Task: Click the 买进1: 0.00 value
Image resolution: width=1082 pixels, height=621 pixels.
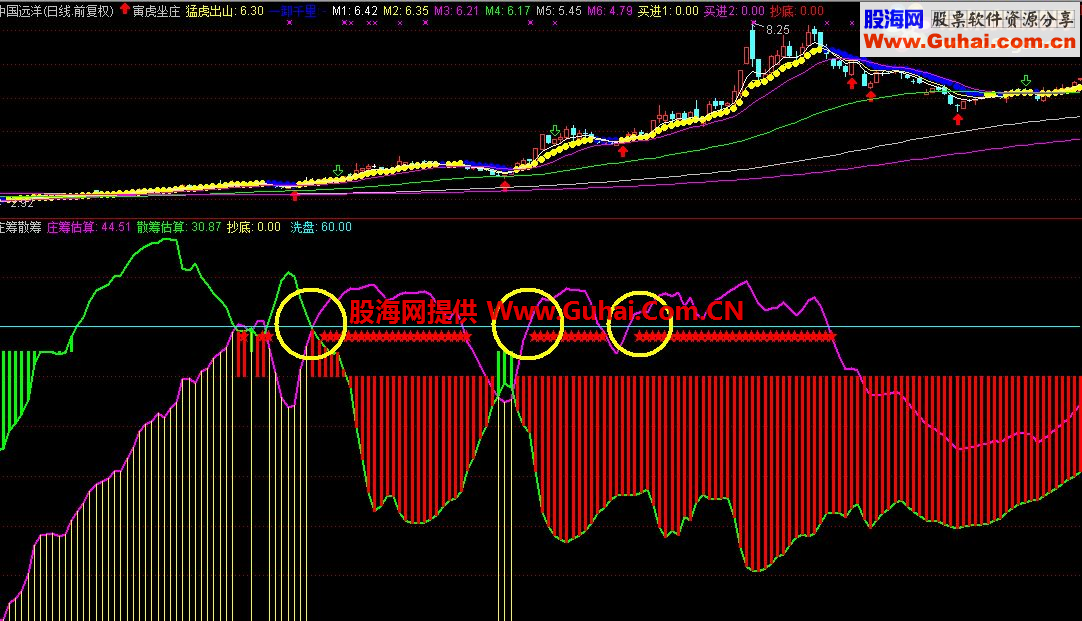Action: pyautogui.click(x=668, y=11)
